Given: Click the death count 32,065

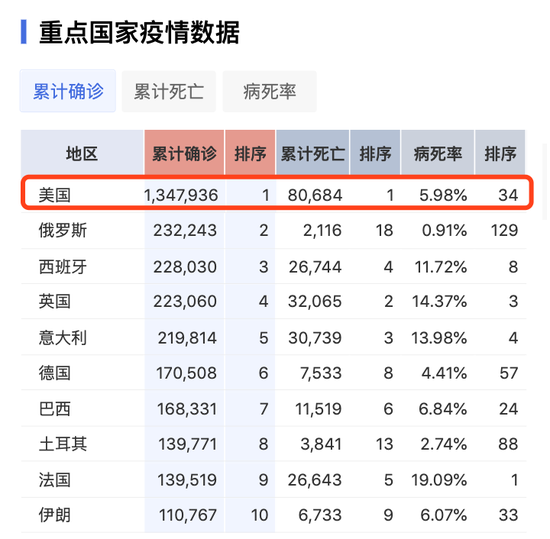Looking at the screenshot, I should click(x=315, y=301).
